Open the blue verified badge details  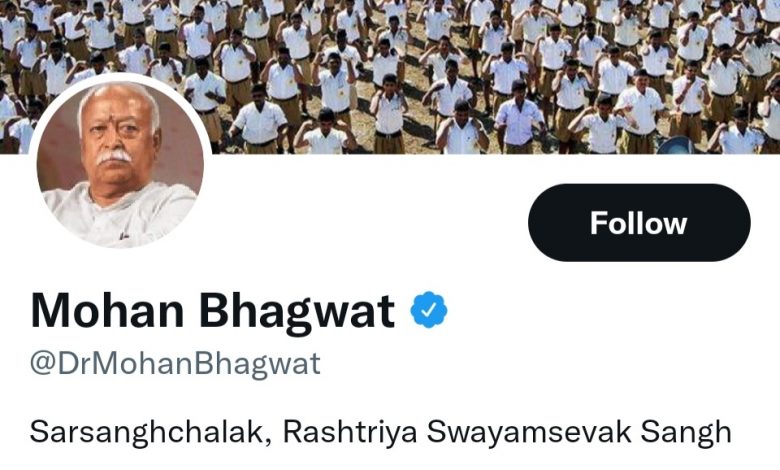point(429,310)
